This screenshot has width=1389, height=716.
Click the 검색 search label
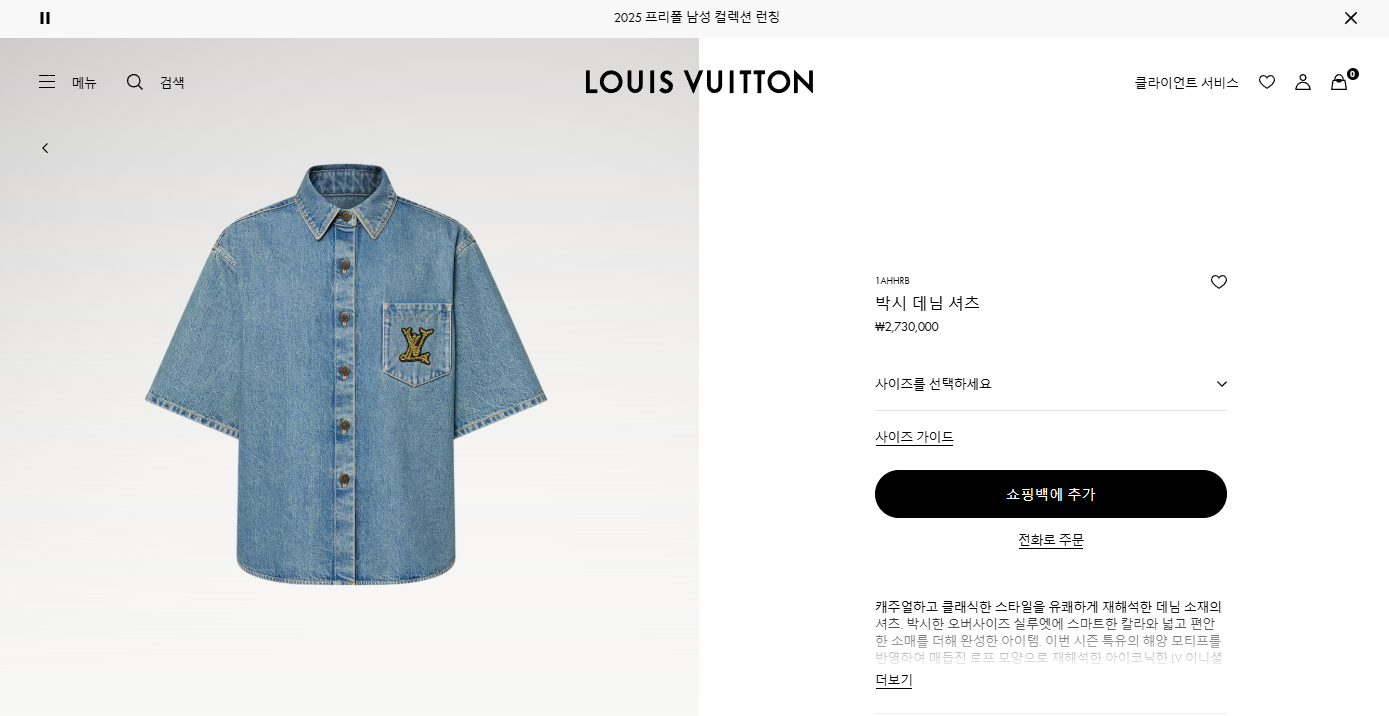[172, 82]
